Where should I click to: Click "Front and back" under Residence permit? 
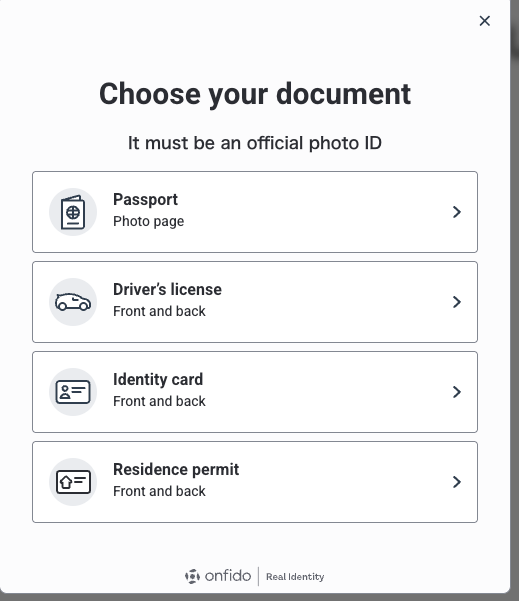click(x=159, y=491)
